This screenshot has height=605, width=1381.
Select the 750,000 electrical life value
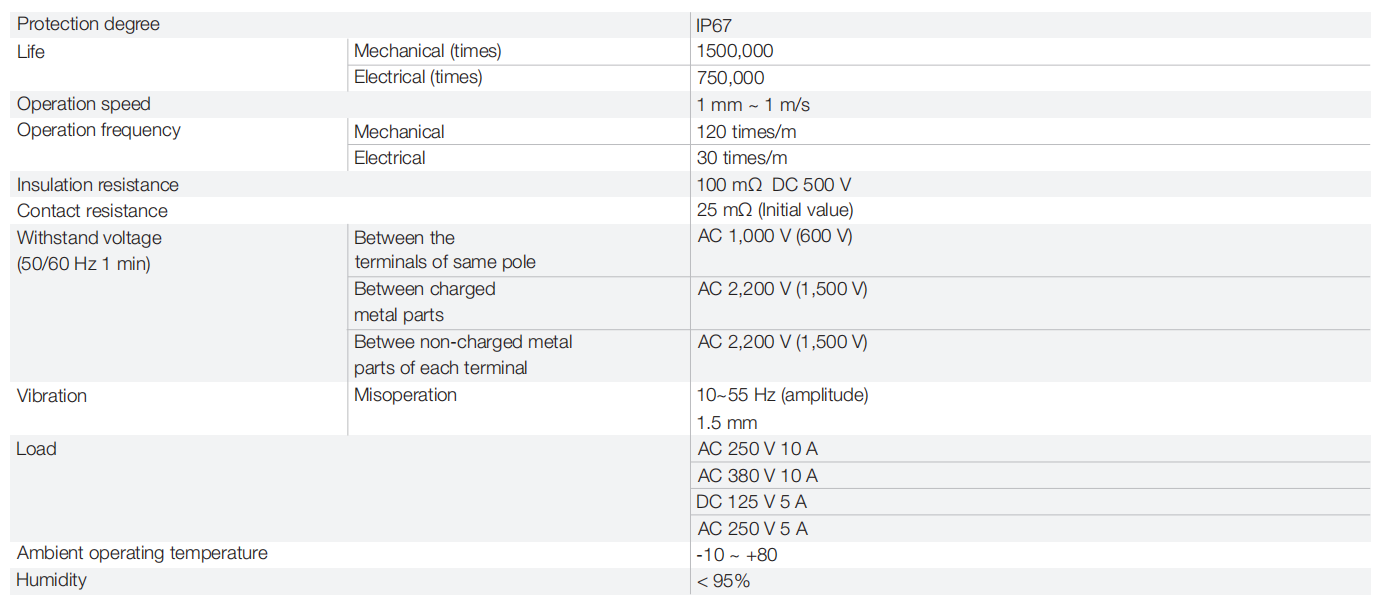tap(730, 78)
